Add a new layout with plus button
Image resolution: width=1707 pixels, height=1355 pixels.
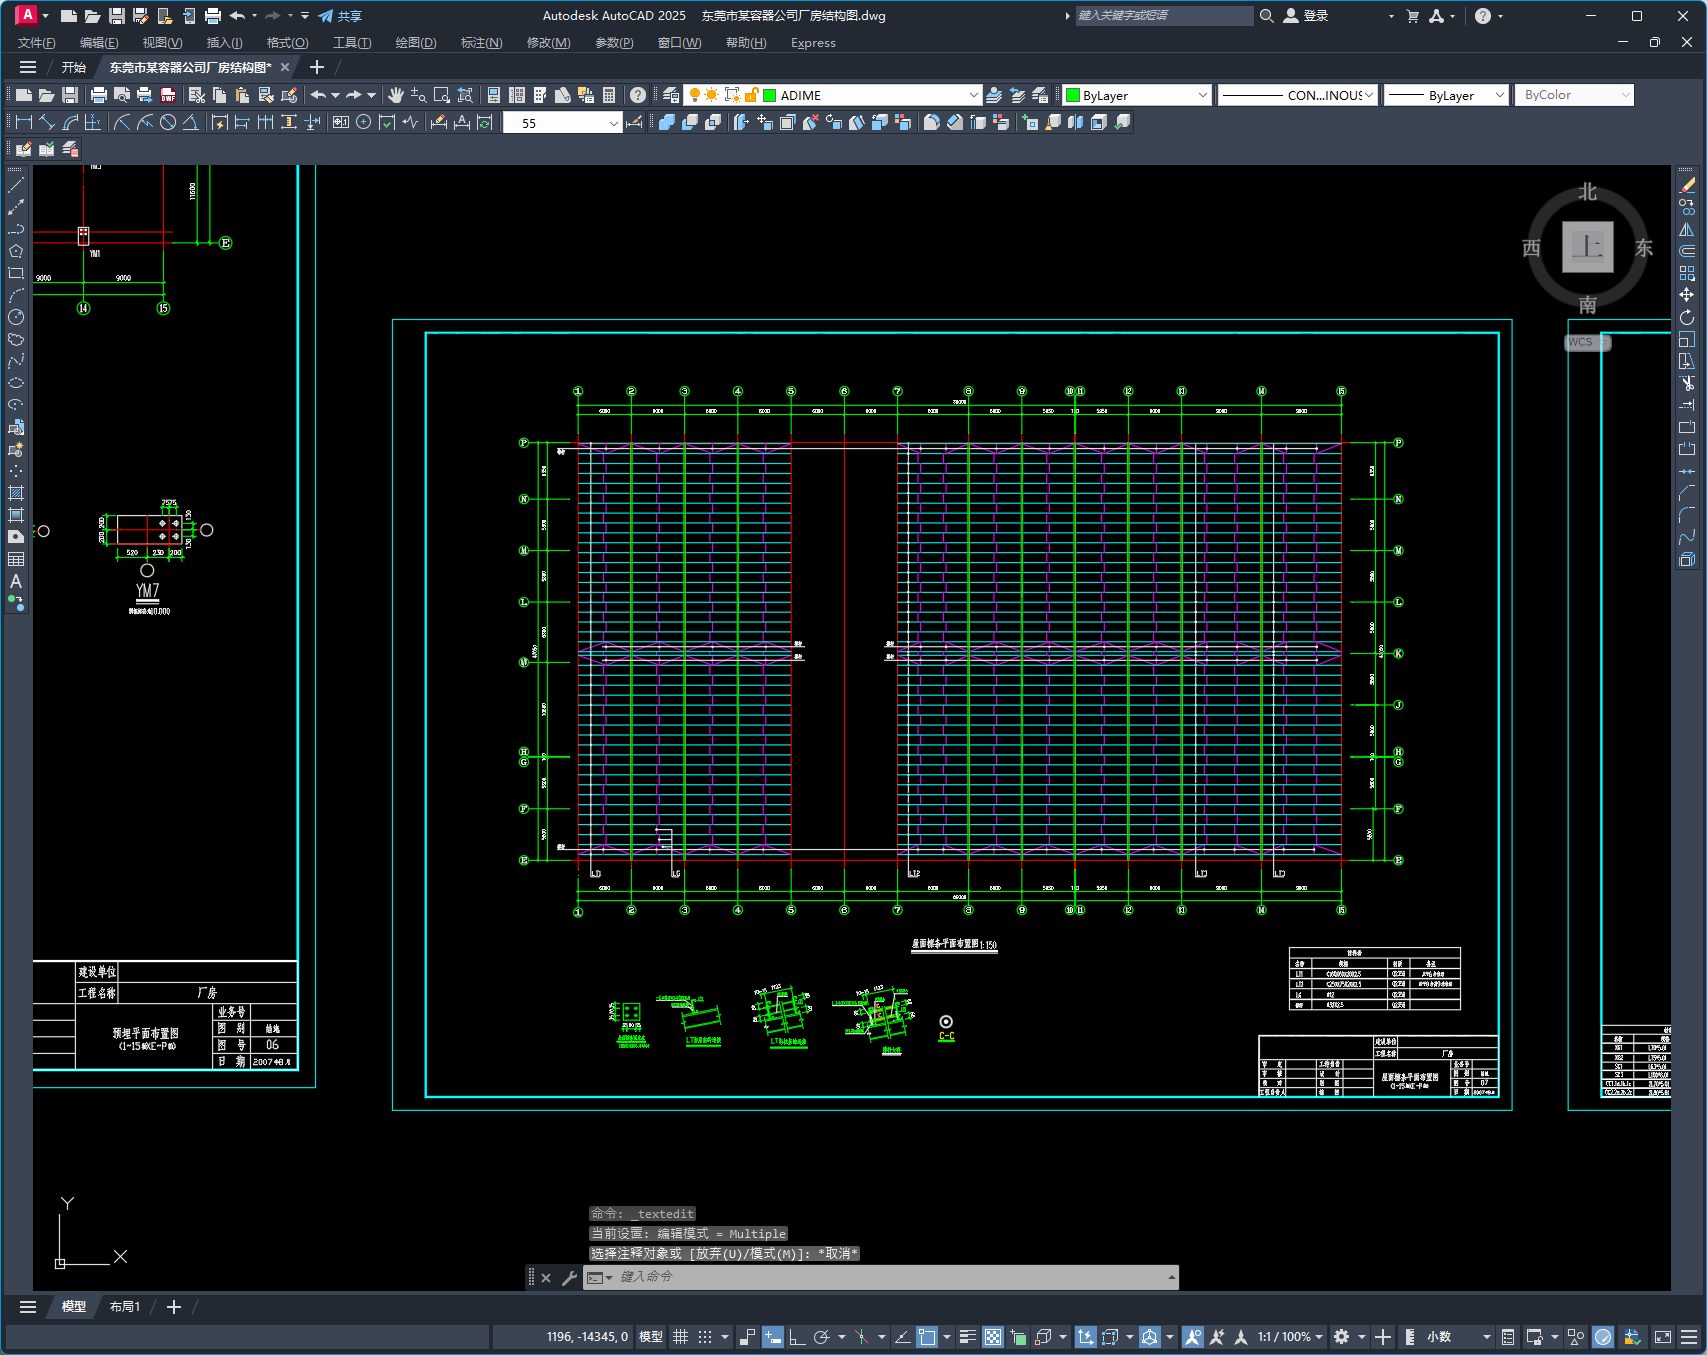[x=174, y=1307]
